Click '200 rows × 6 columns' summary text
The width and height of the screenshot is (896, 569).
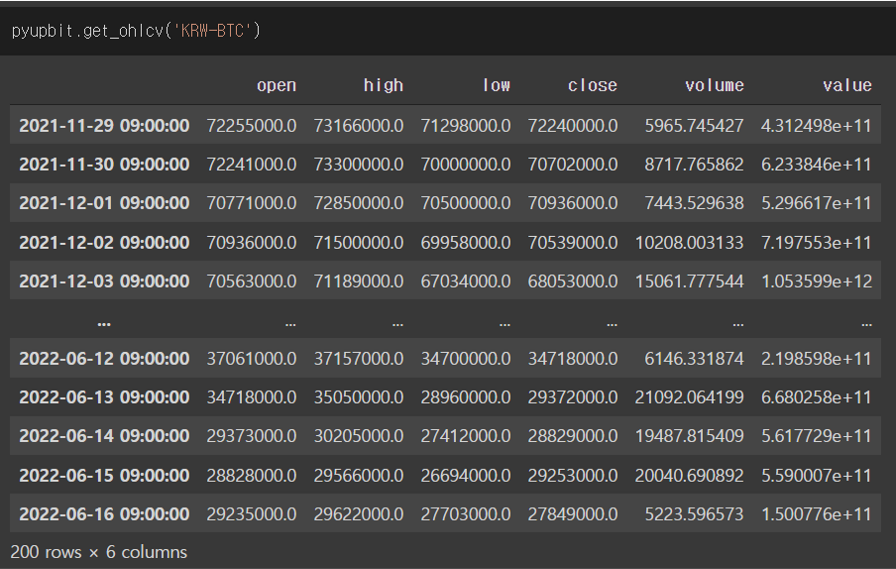99,552
